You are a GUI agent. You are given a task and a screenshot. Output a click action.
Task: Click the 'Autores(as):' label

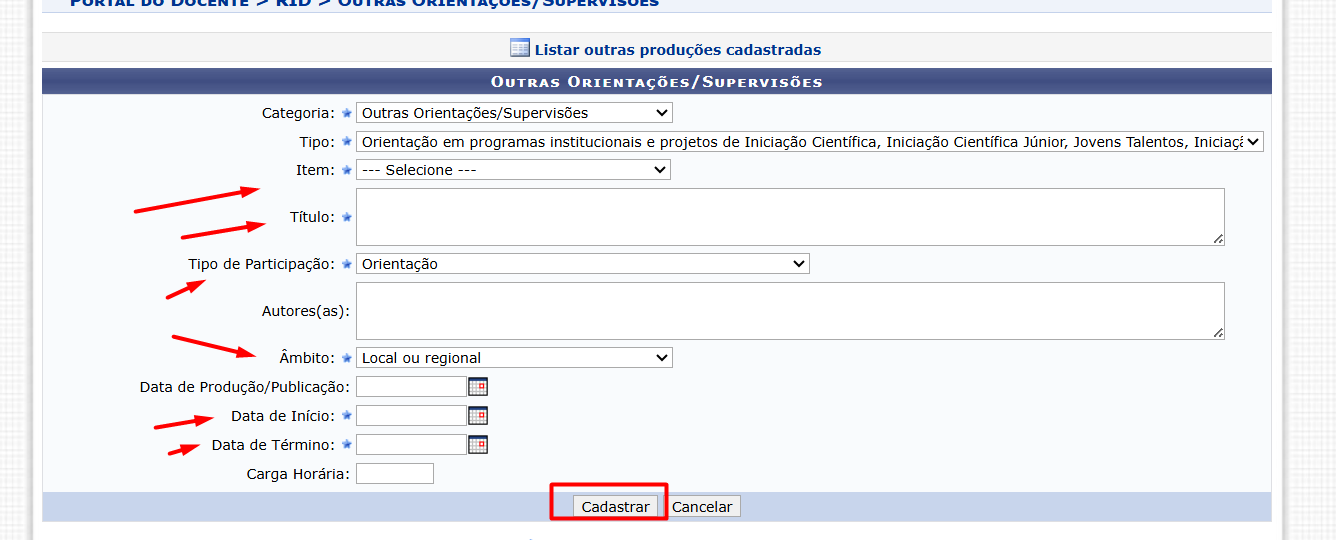(305, 311)
